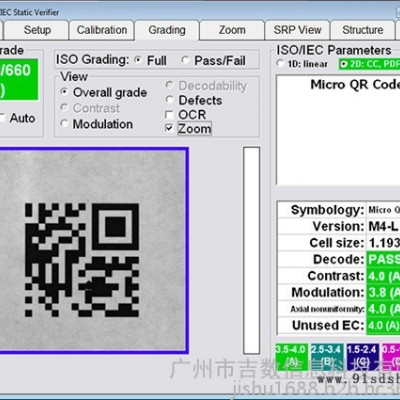Click the Unused EC 4.0 (A) cell

pyautogui.click(x=383, y=325)
